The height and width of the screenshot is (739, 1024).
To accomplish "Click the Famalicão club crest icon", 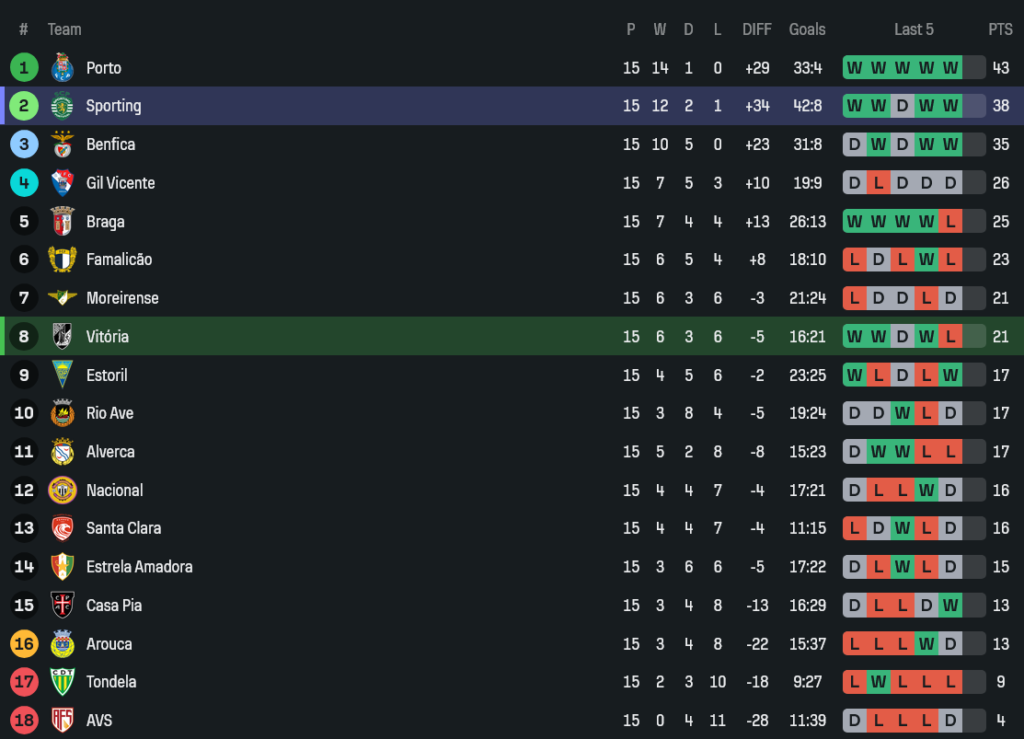I will [63, 259].
